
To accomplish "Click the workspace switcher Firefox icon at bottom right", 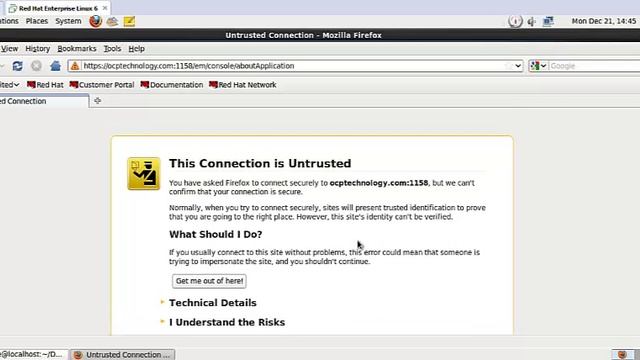I will click(x=622, y=355).
